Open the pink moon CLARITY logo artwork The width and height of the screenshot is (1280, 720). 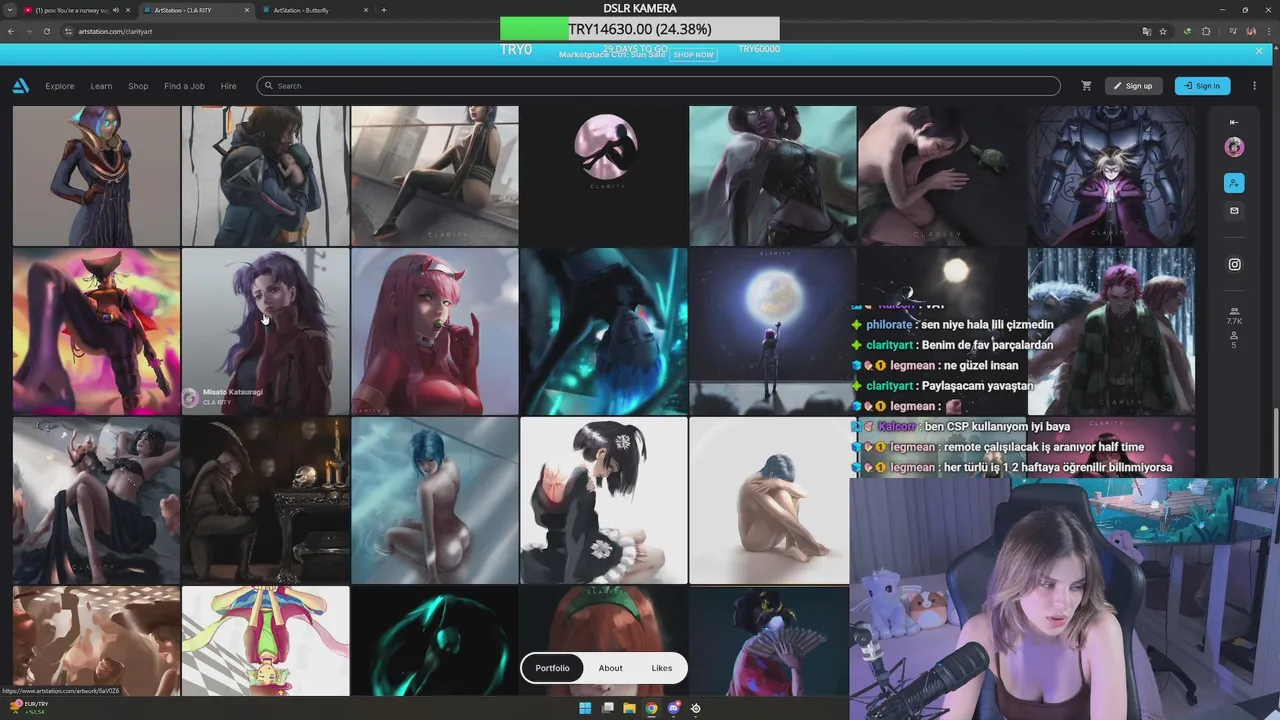[x=604, y=176]
